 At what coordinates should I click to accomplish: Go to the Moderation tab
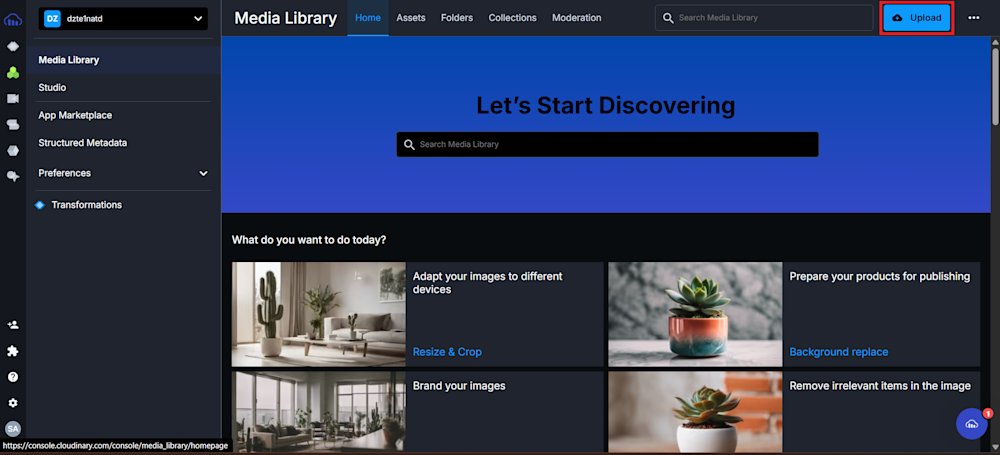(x=577, y=18)
